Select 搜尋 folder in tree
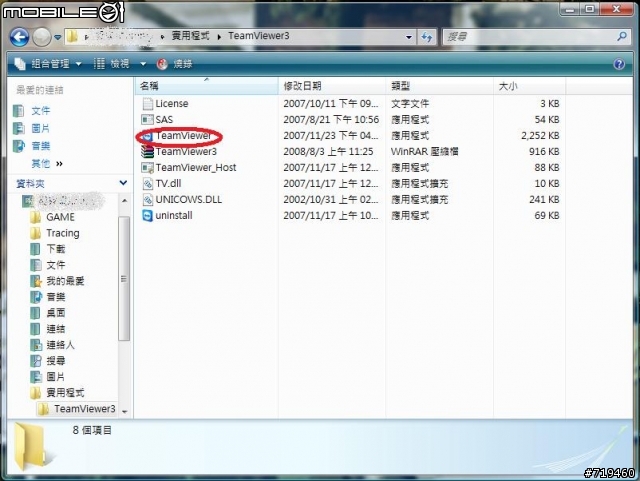The width and height of the screenshot is (640, 481). tap(48, 361)
